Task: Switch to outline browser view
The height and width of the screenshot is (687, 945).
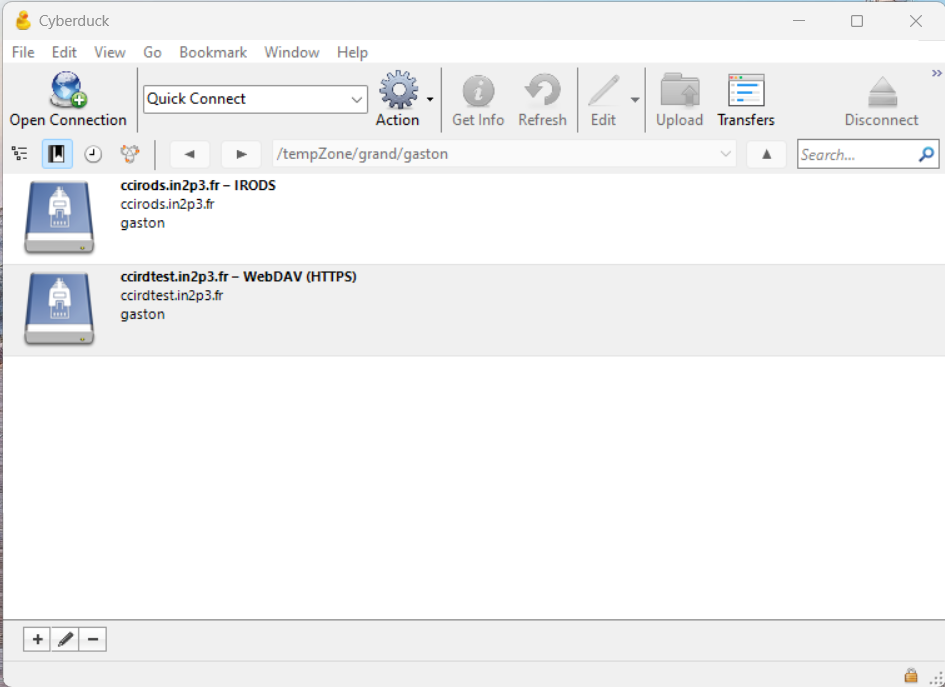Action: click(20, 154)
